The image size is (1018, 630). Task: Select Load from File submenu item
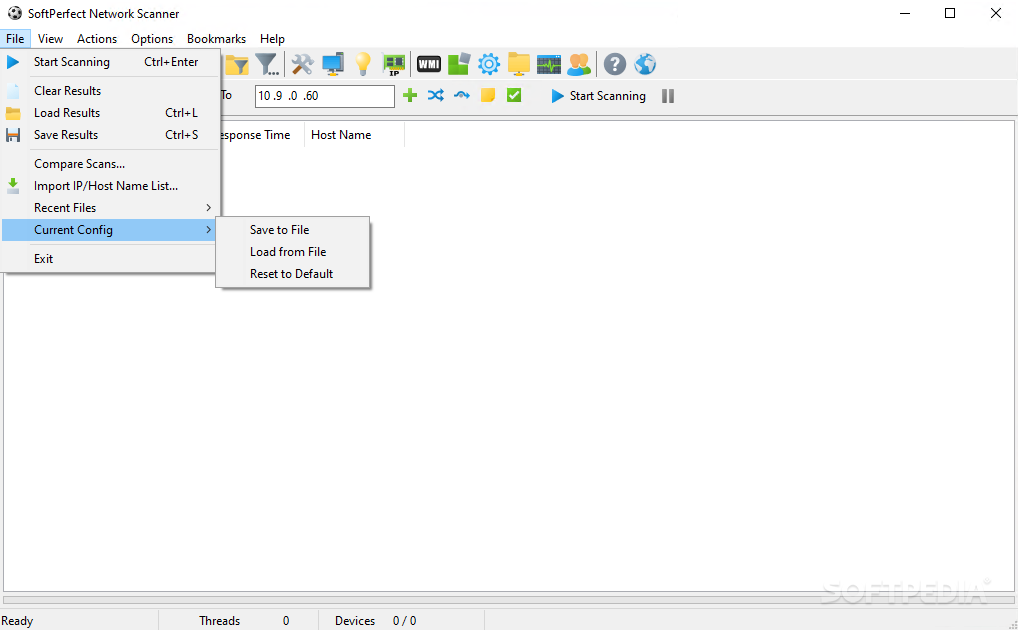tap(293, 252)
